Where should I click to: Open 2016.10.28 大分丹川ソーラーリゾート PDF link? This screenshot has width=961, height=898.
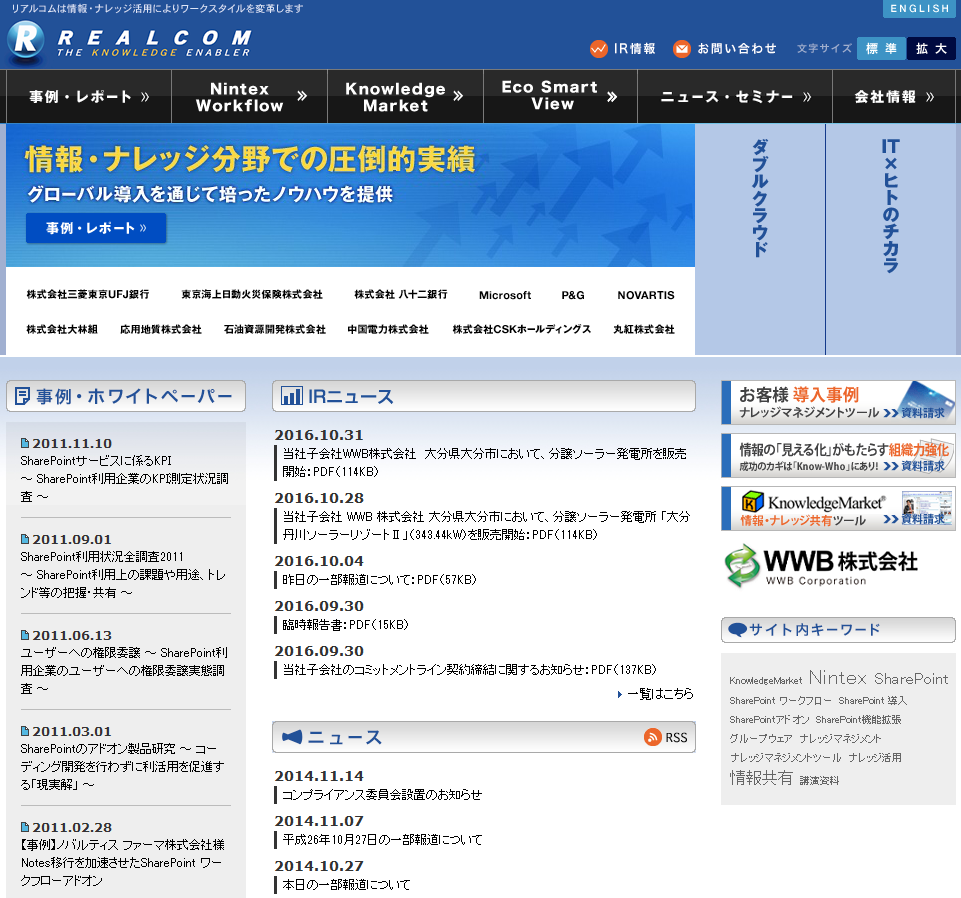486,525
